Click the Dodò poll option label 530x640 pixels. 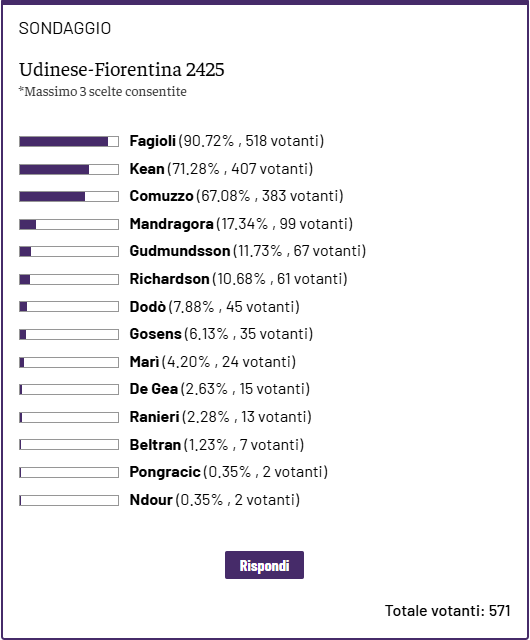(214, 307)
